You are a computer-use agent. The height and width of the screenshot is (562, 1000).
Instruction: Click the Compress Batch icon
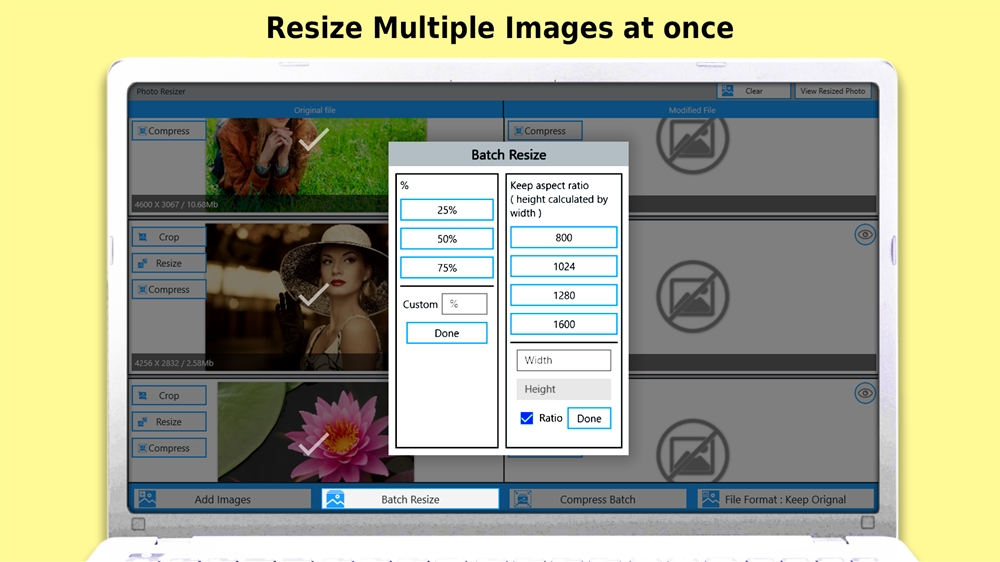[x=522, y=499]
